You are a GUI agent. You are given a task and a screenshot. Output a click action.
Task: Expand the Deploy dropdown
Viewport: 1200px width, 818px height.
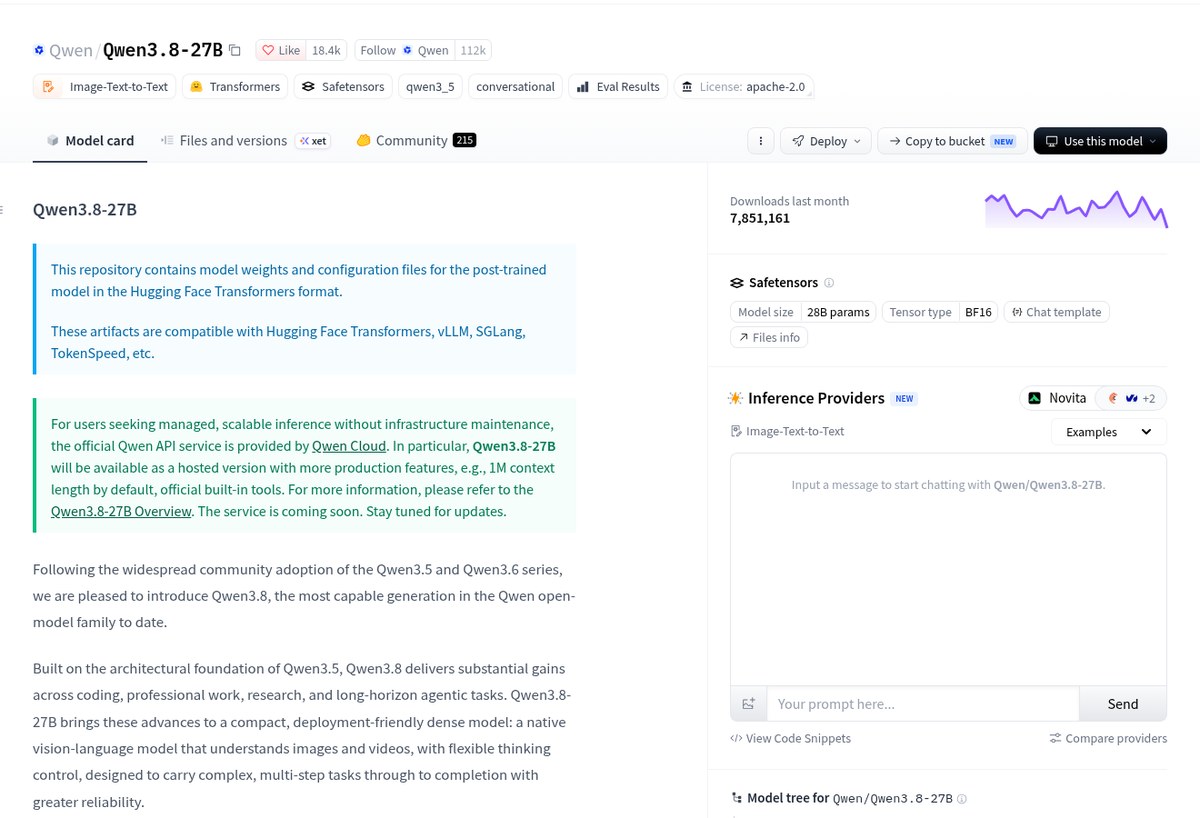pos(826,141)
